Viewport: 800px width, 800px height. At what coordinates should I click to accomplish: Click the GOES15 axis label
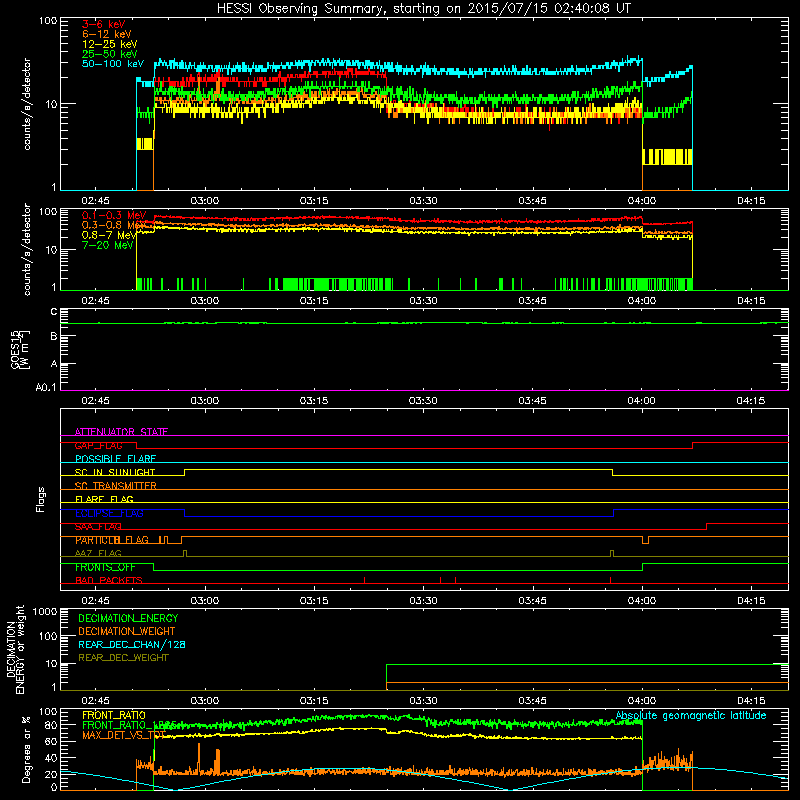point(17,349)
